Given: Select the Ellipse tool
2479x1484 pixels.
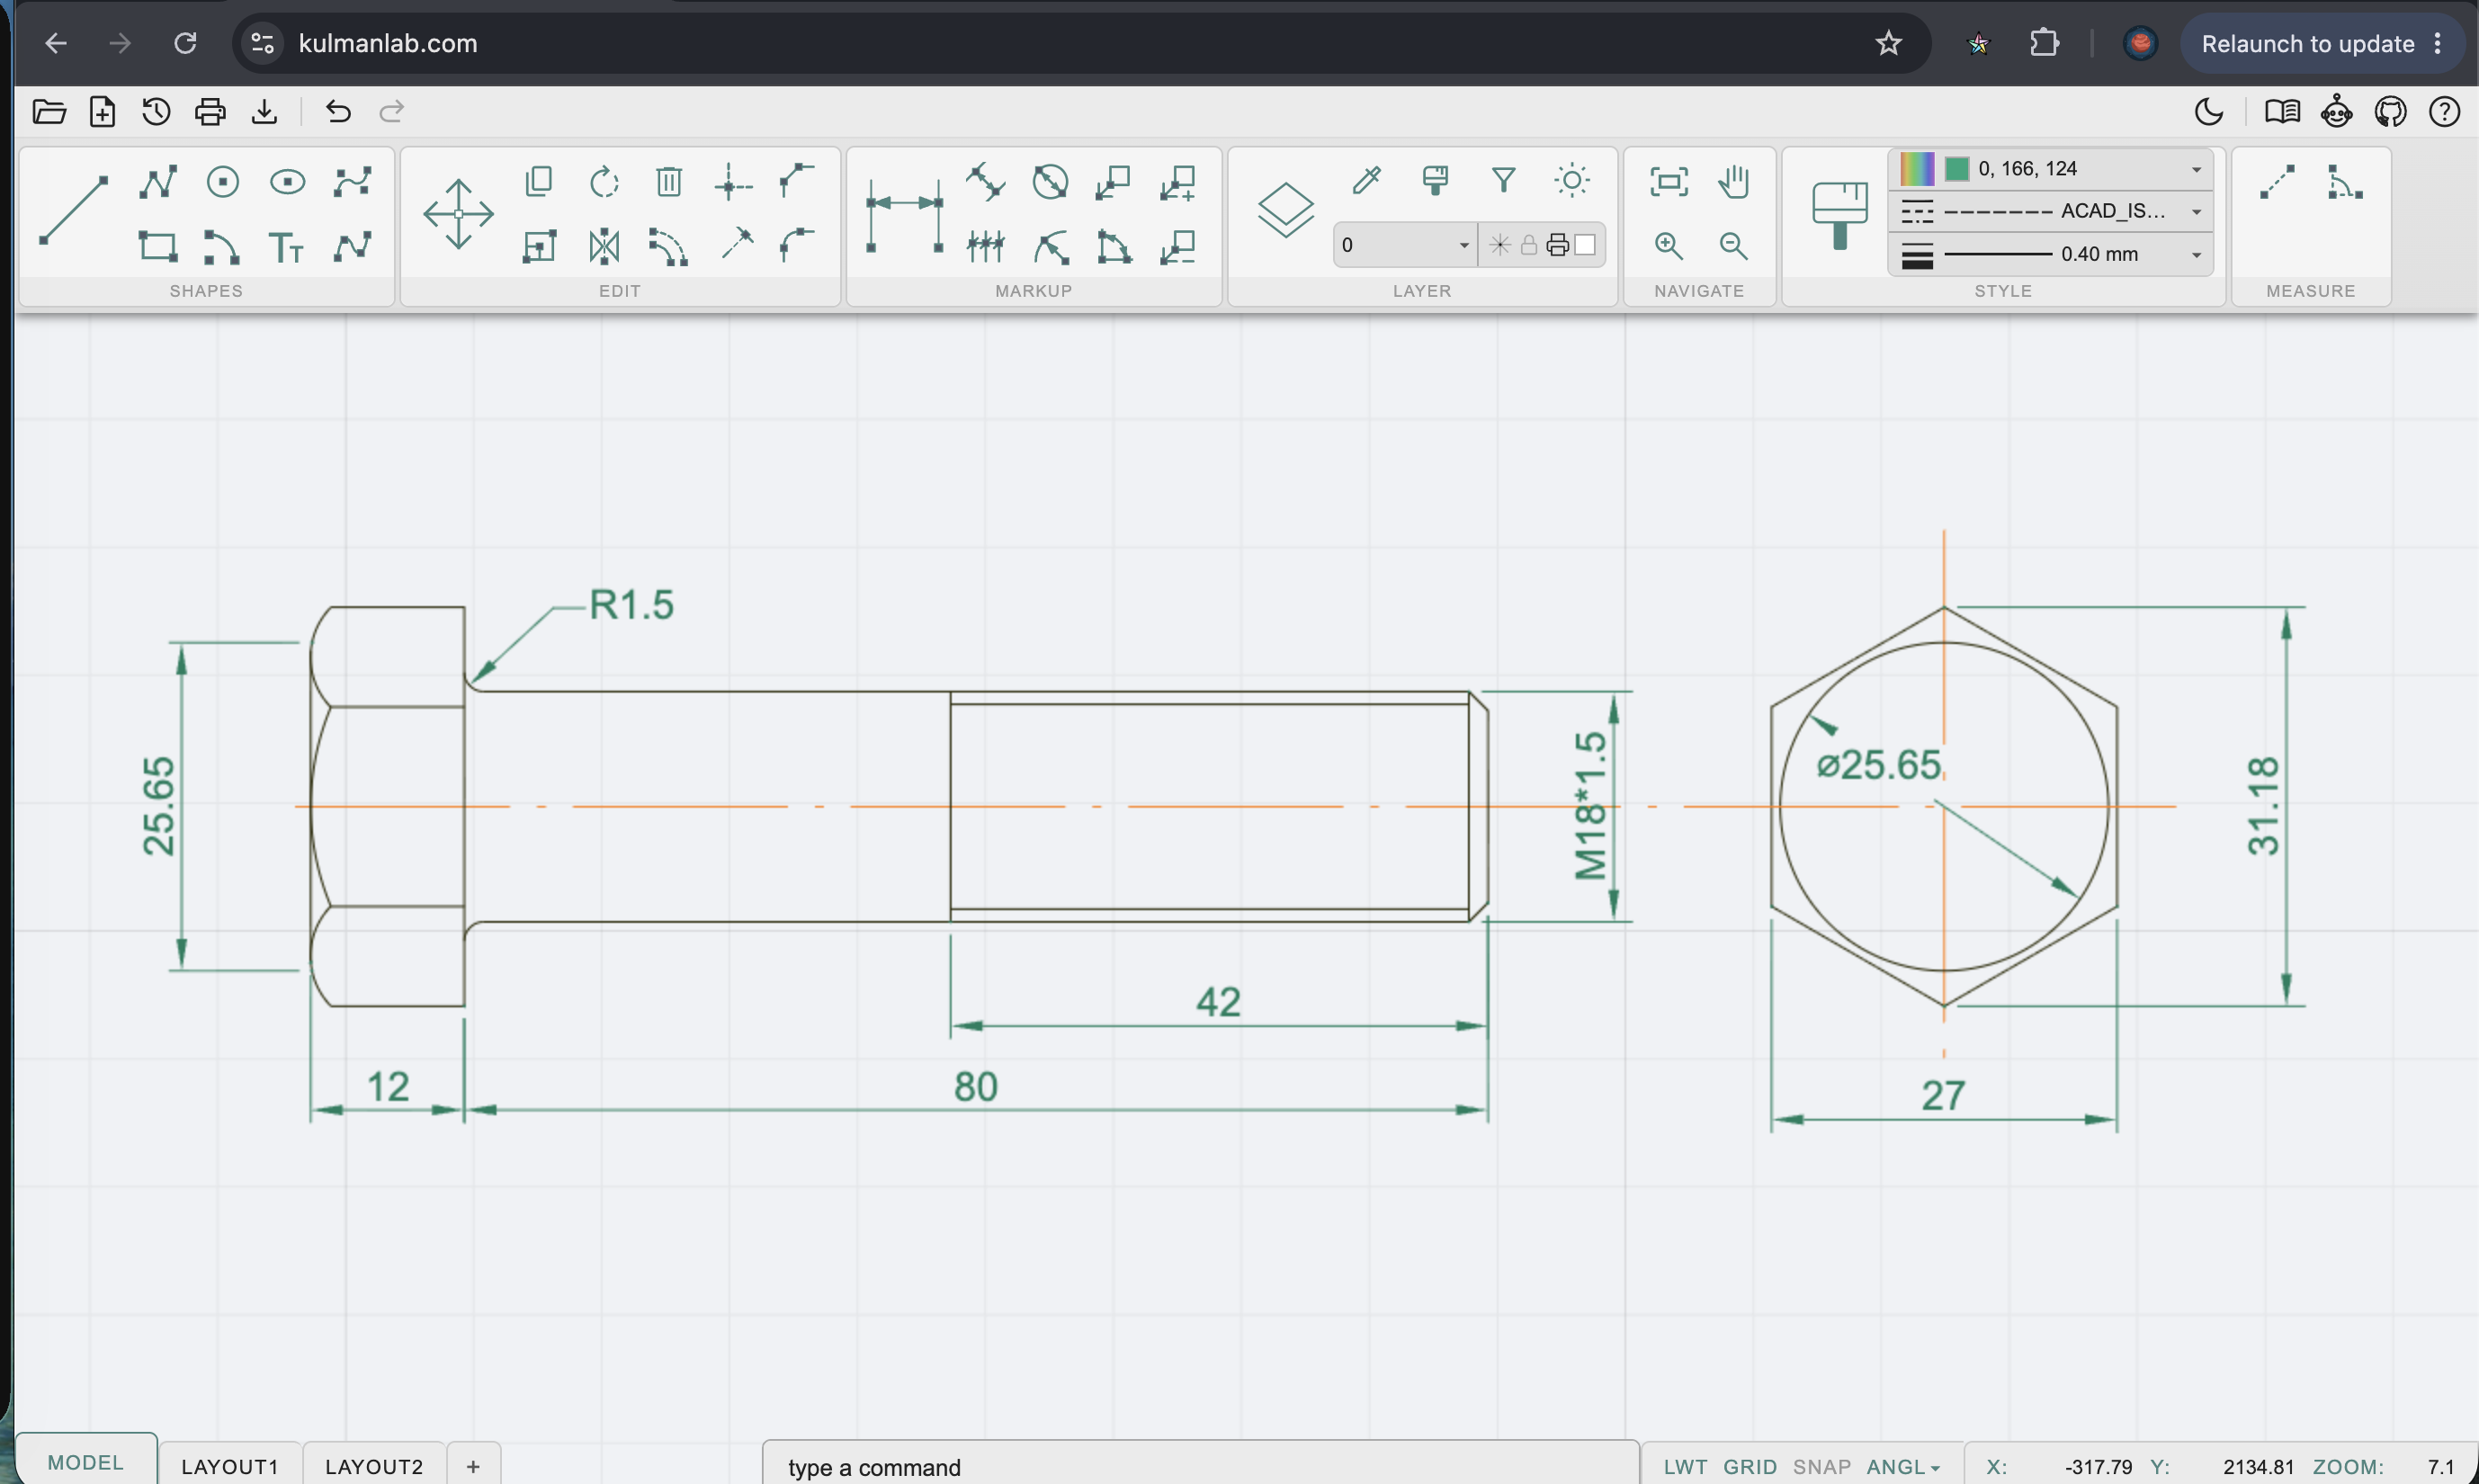Looking at the screenshot, I should (x=288, y=182).
